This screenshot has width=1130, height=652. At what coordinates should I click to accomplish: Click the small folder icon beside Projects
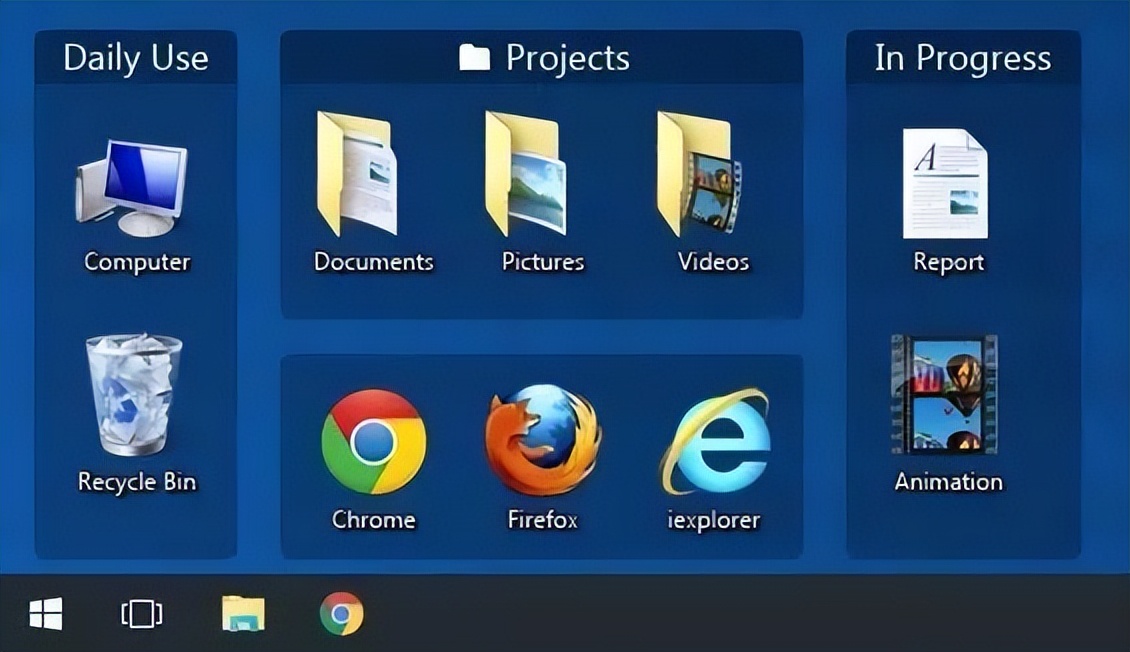[x=474, y=57]
